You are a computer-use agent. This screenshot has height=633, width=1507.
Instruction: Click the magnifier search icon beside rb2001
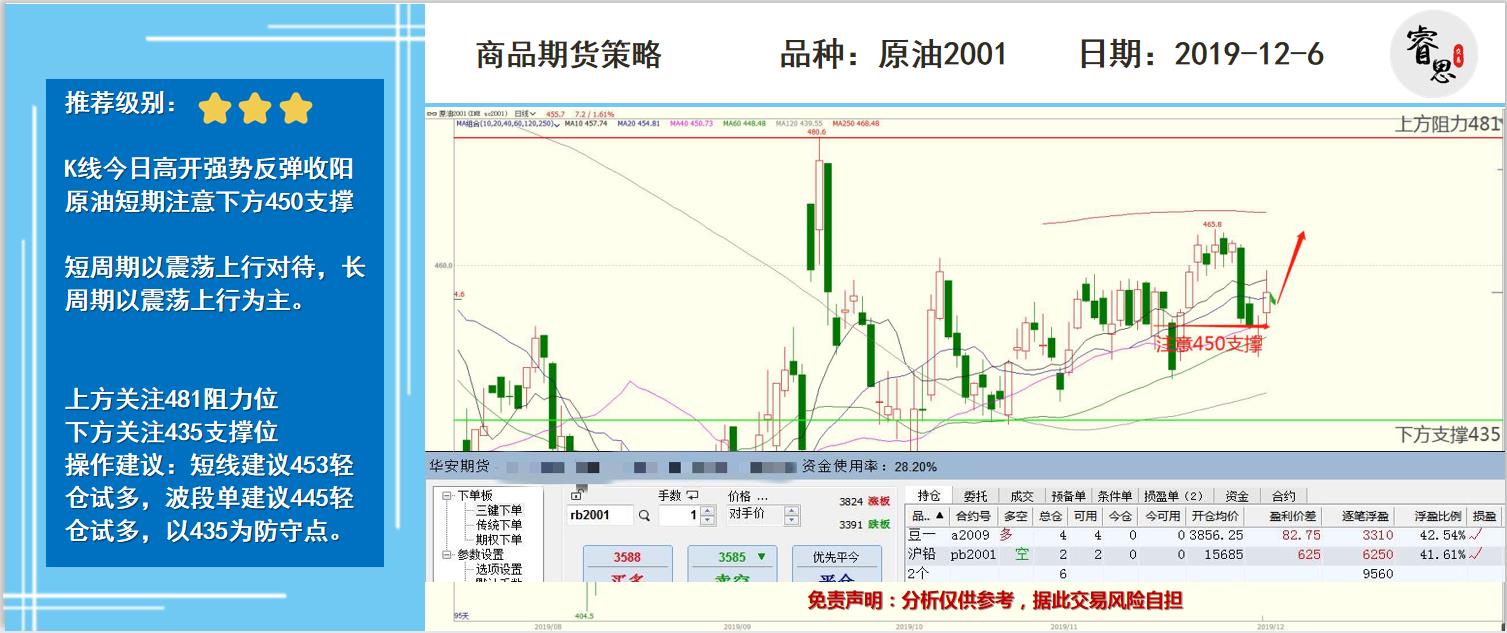pos(644,516)
